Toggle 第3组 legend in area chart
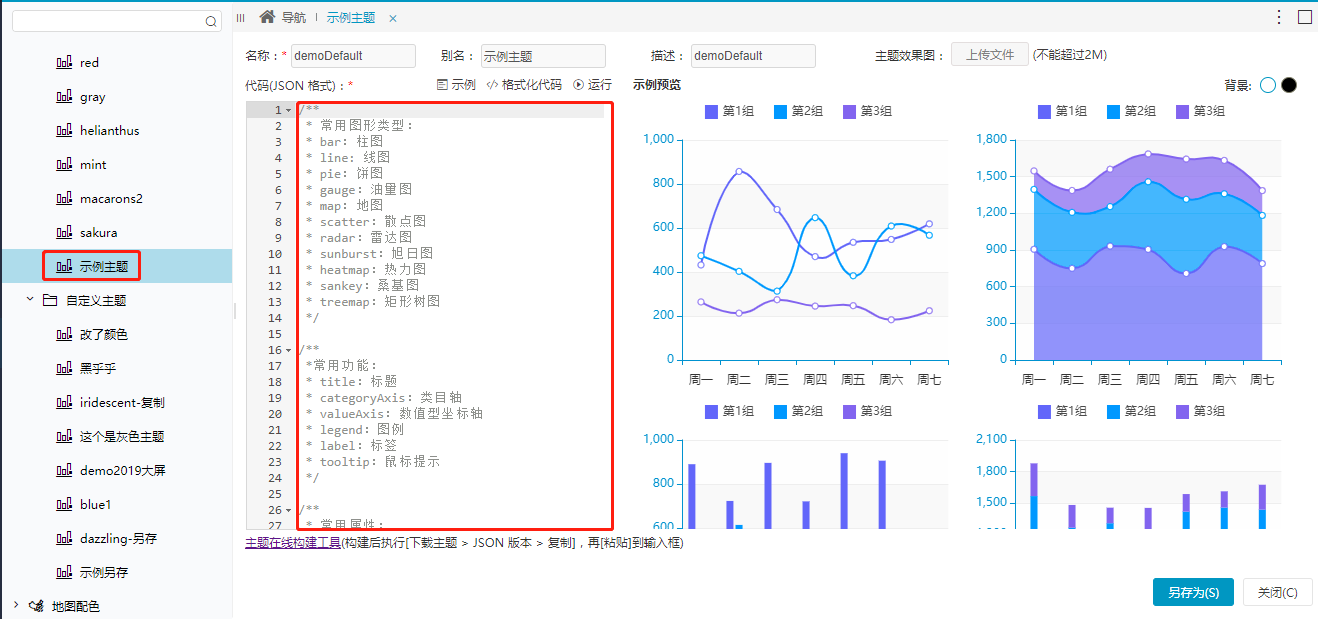 coord(1201,111)
